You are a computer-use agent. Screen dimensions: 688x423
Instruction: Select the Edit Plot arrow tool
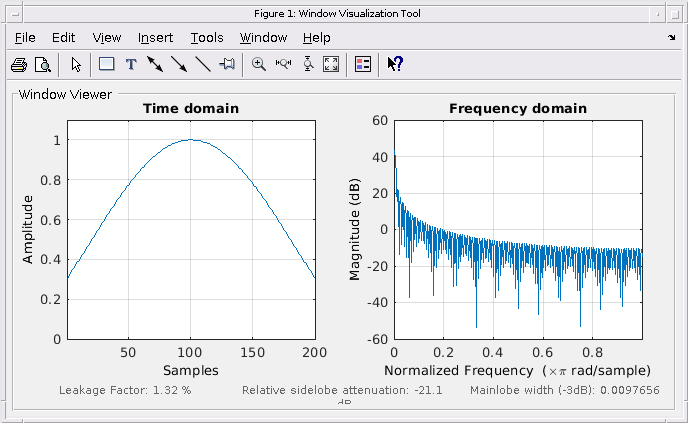click(x=76, y=65)
